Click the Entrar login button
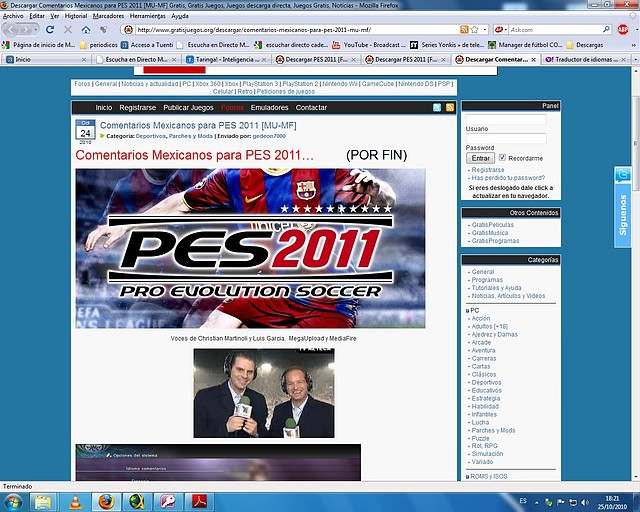640x512 pixels. [480, 158]
